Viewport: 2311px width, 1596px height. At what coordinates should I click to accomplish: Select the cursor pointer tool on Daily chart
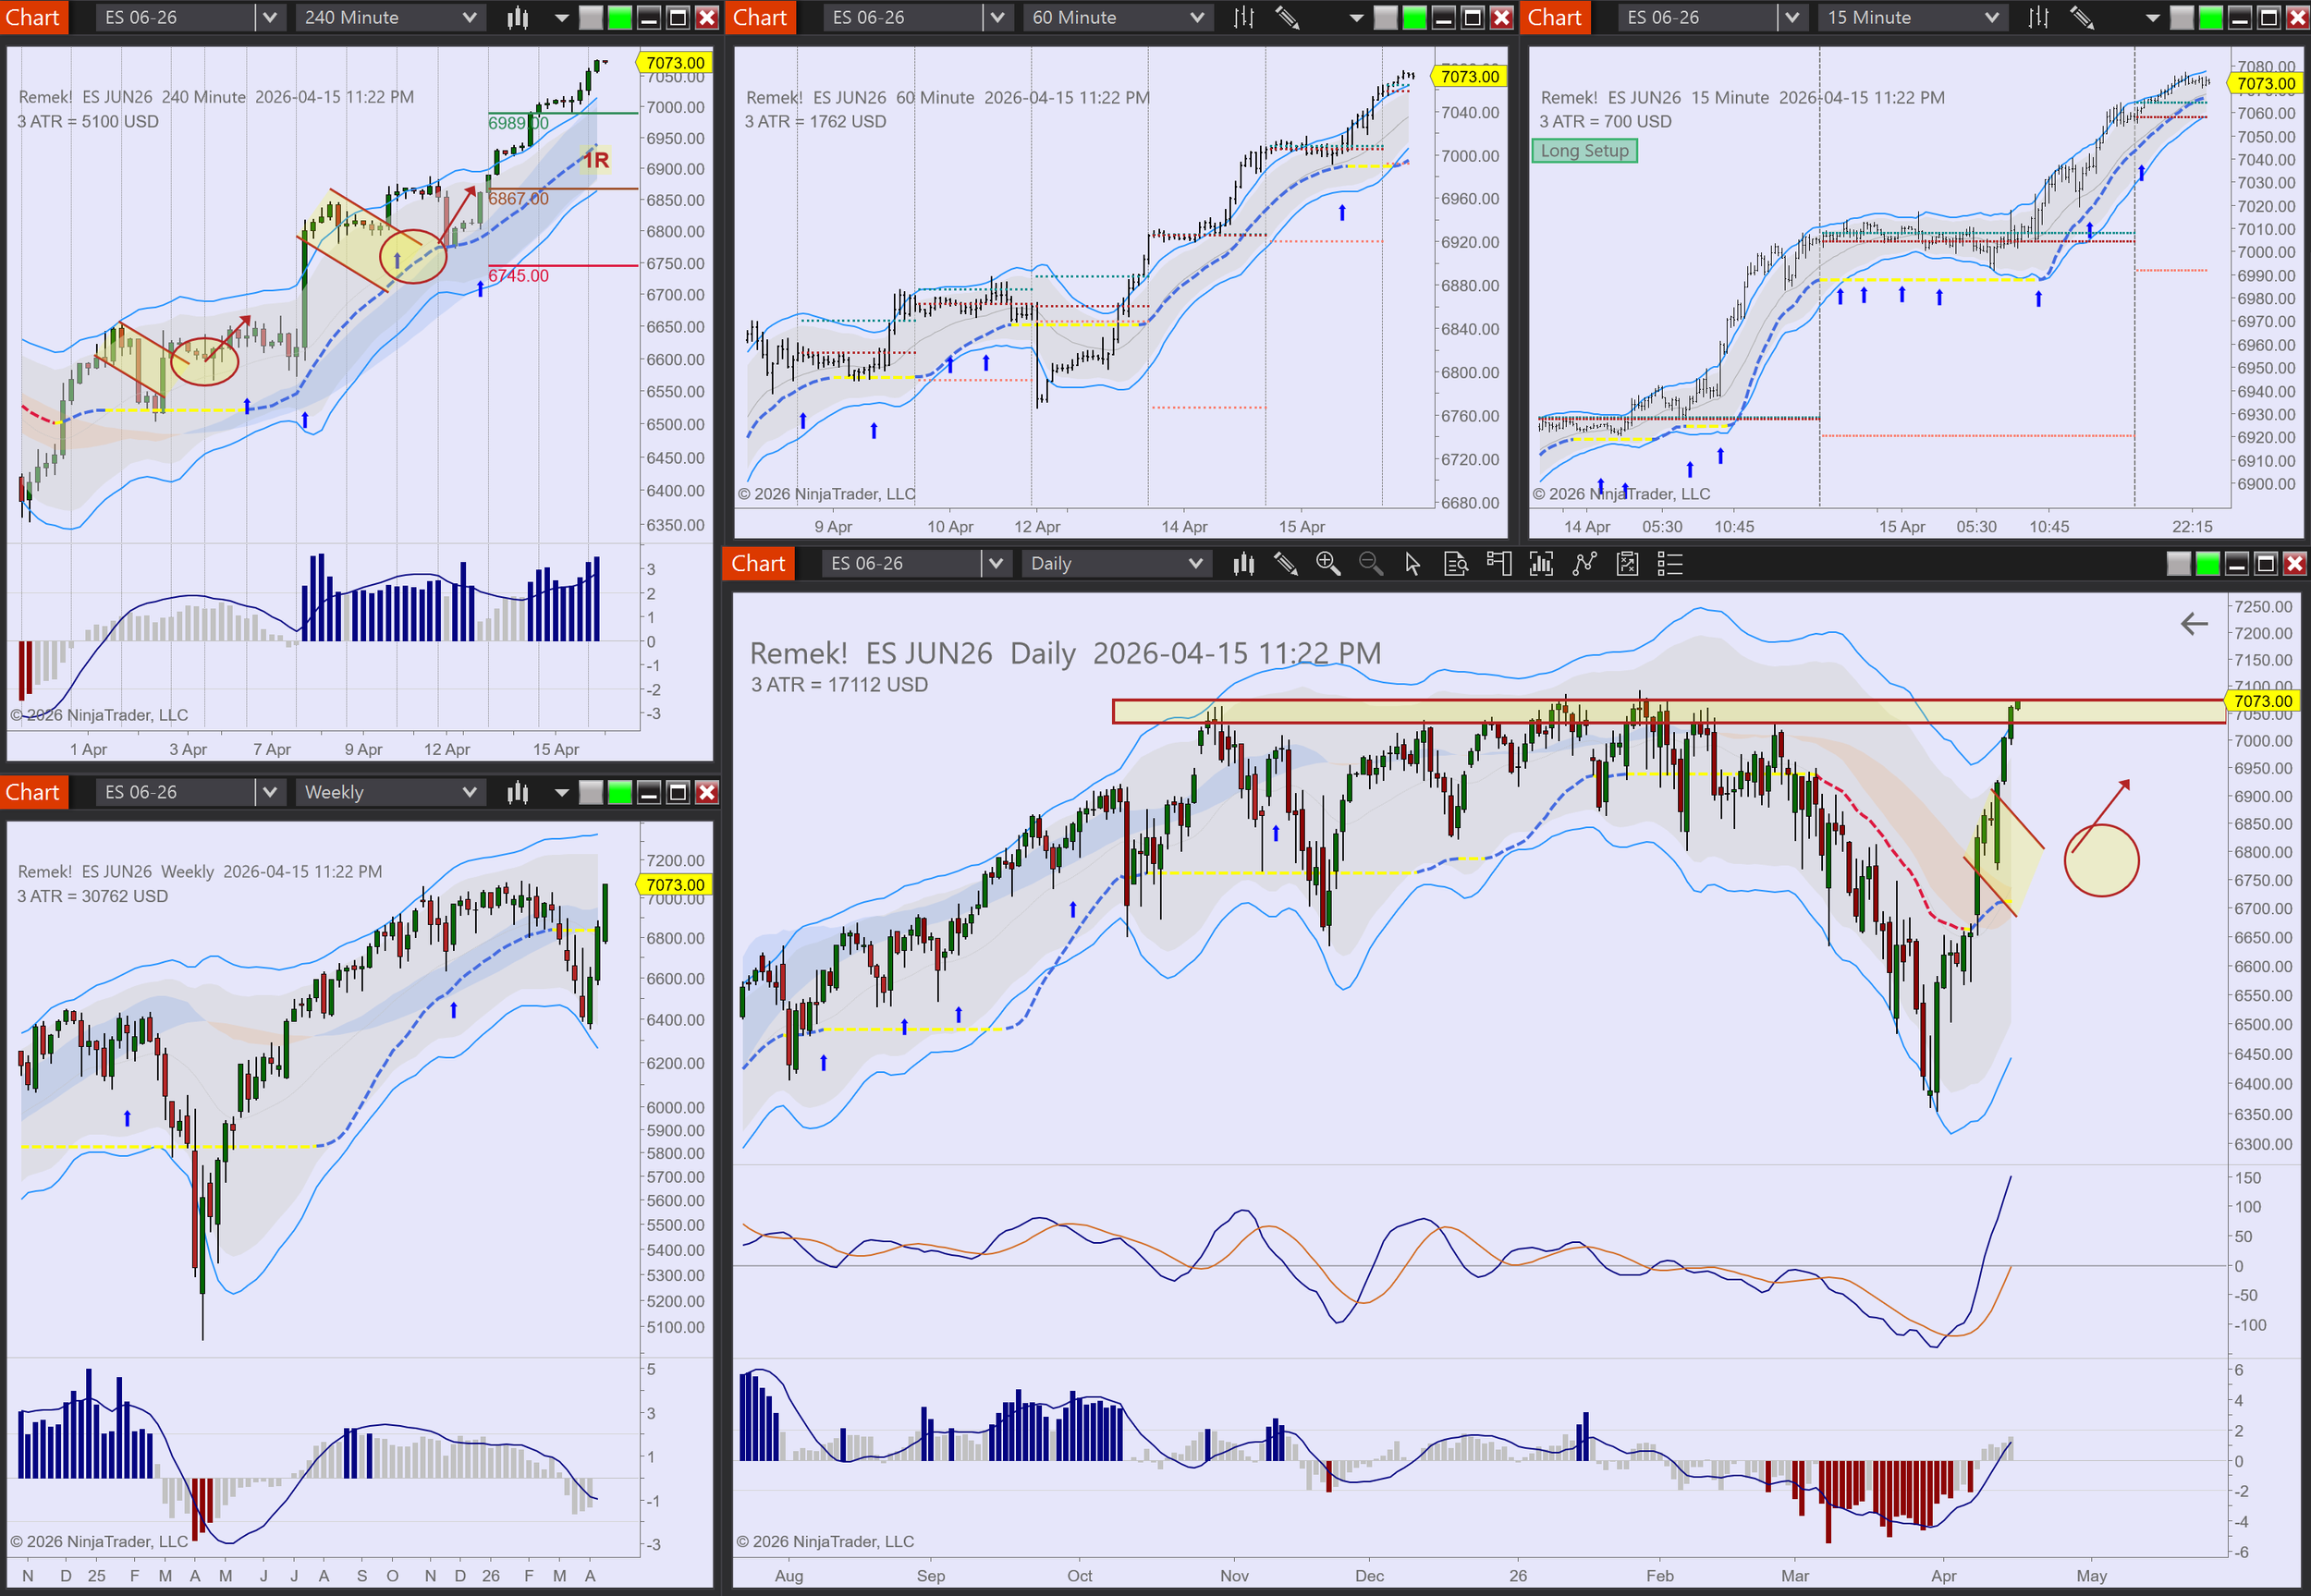[1412, 564]
